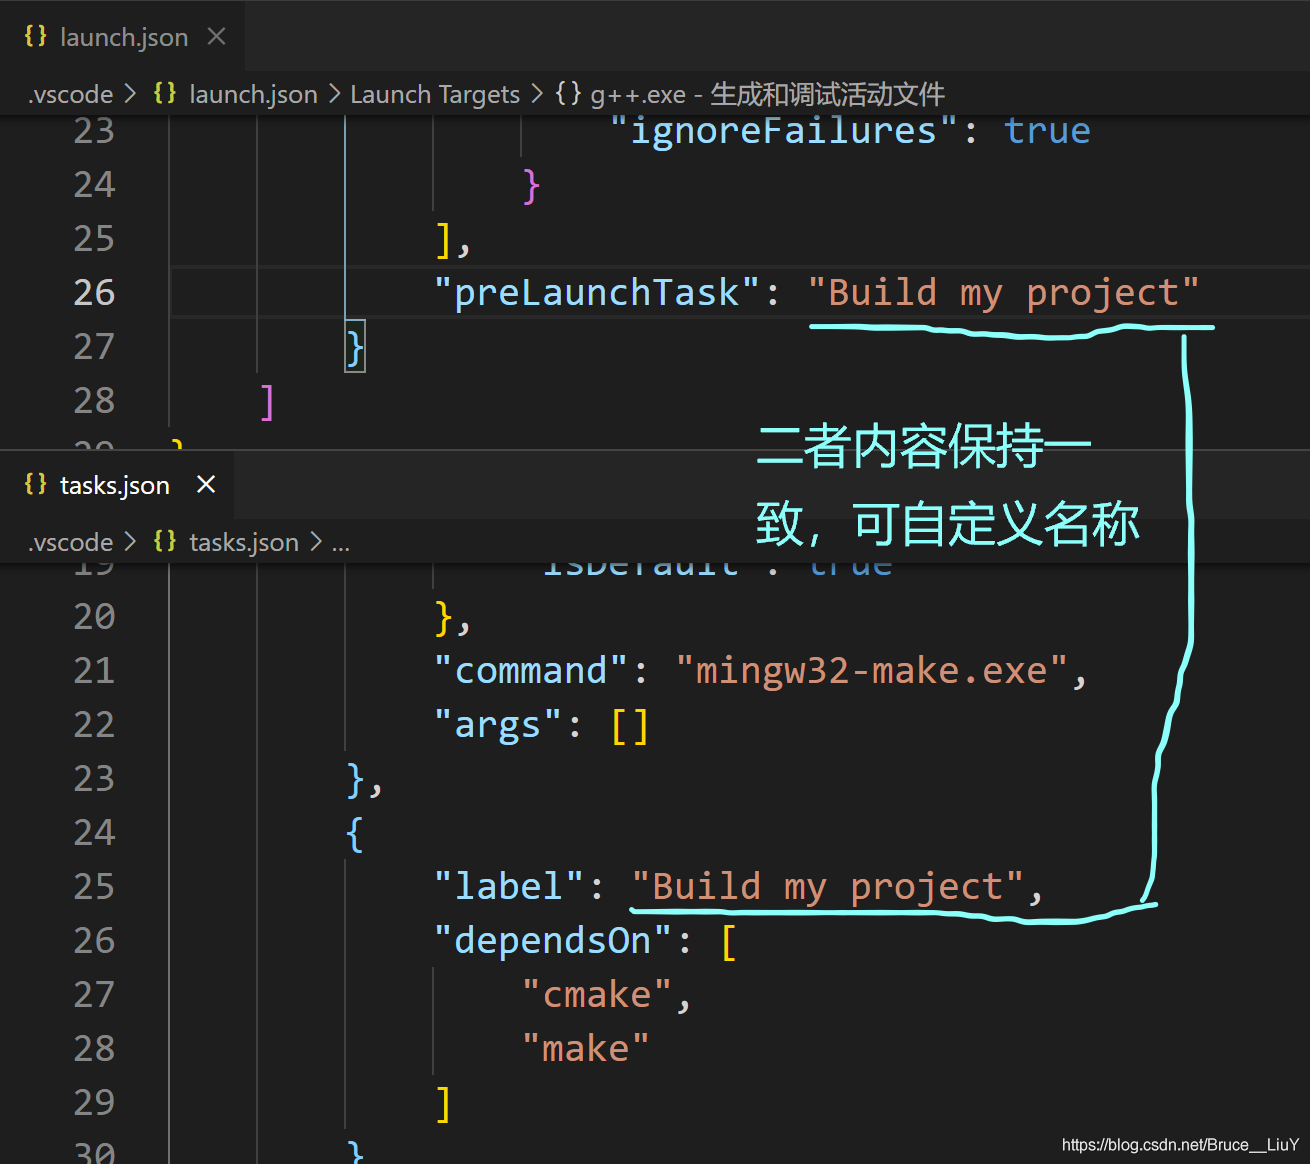Click "preLaunchTask" key on line 26
The width and height of the screenshot is (1310, 1164).
pos(597,293)
